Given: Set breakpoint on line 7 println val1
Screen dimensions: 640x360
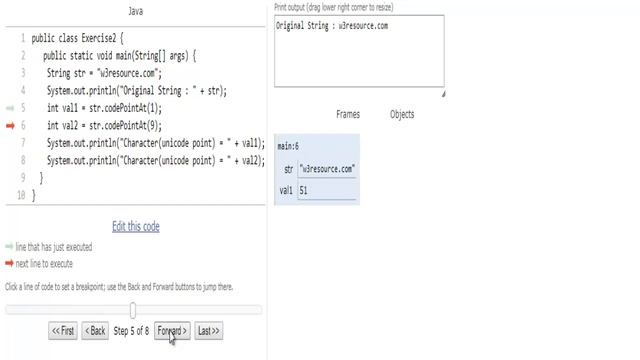Looking at the screenshot, I should 156,143.
